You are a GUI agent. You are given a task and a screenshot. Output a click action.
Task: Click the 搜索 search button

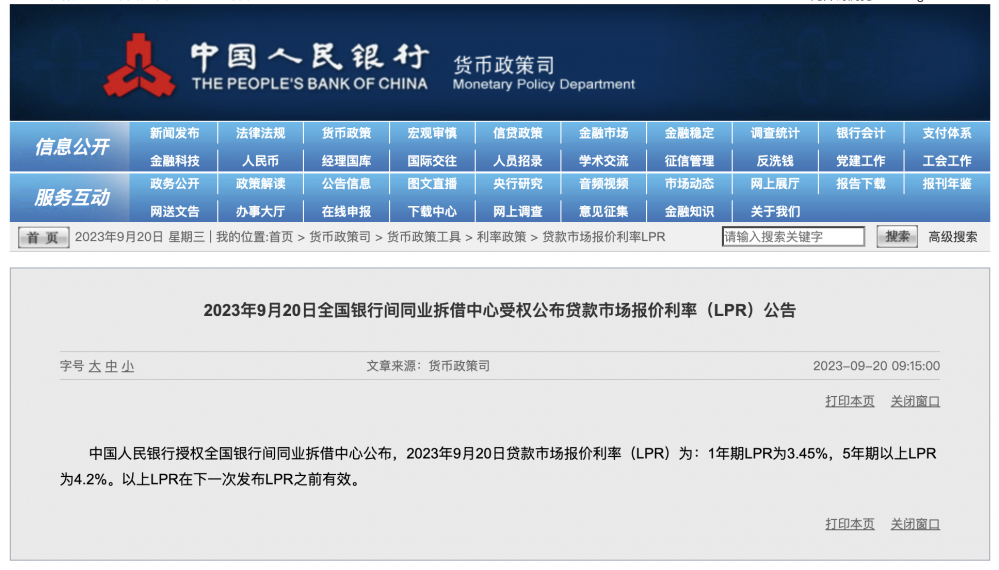point(897,236)
